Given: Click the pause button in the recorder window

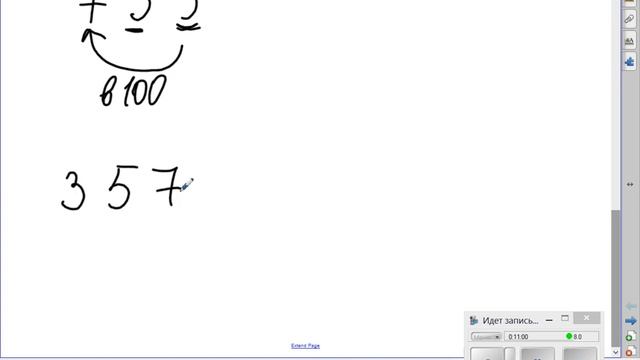Looking at the screenshot, I should pos(538,354).
